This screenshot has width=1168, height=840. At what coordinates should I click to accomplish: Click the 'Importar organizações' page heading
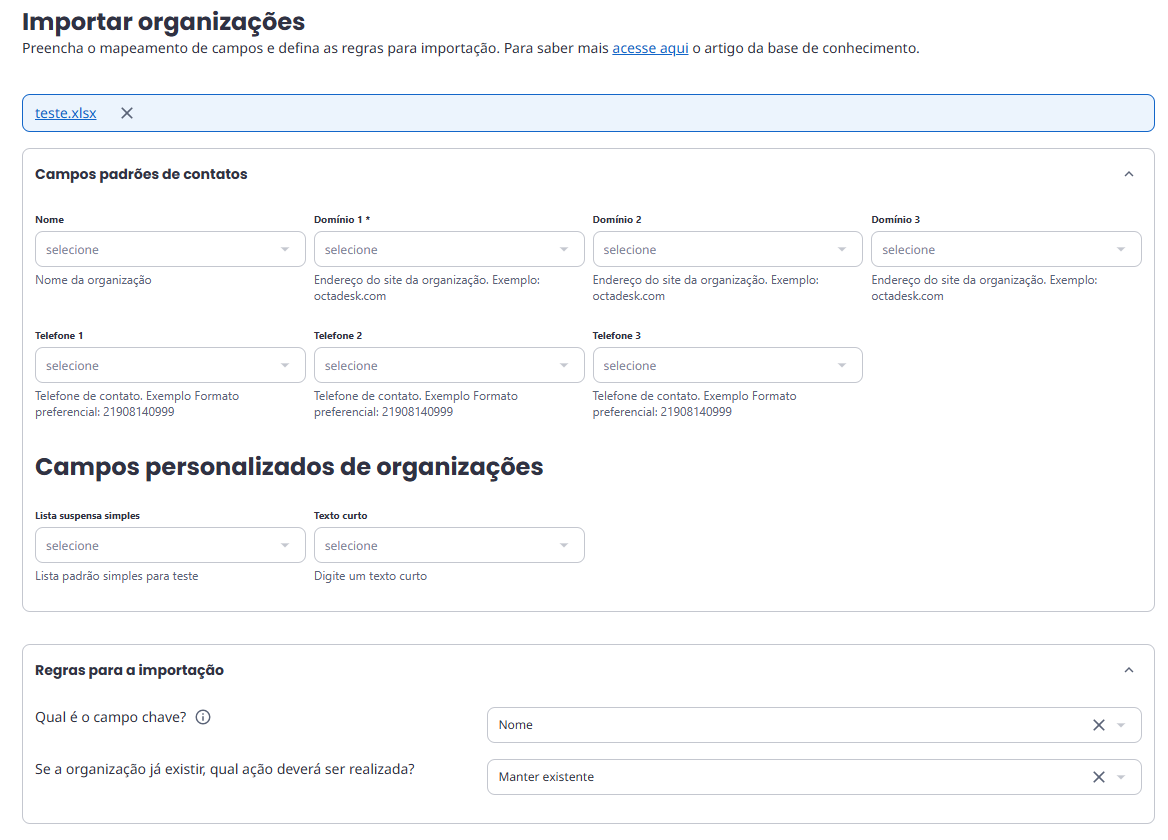[x=163, y=22]
